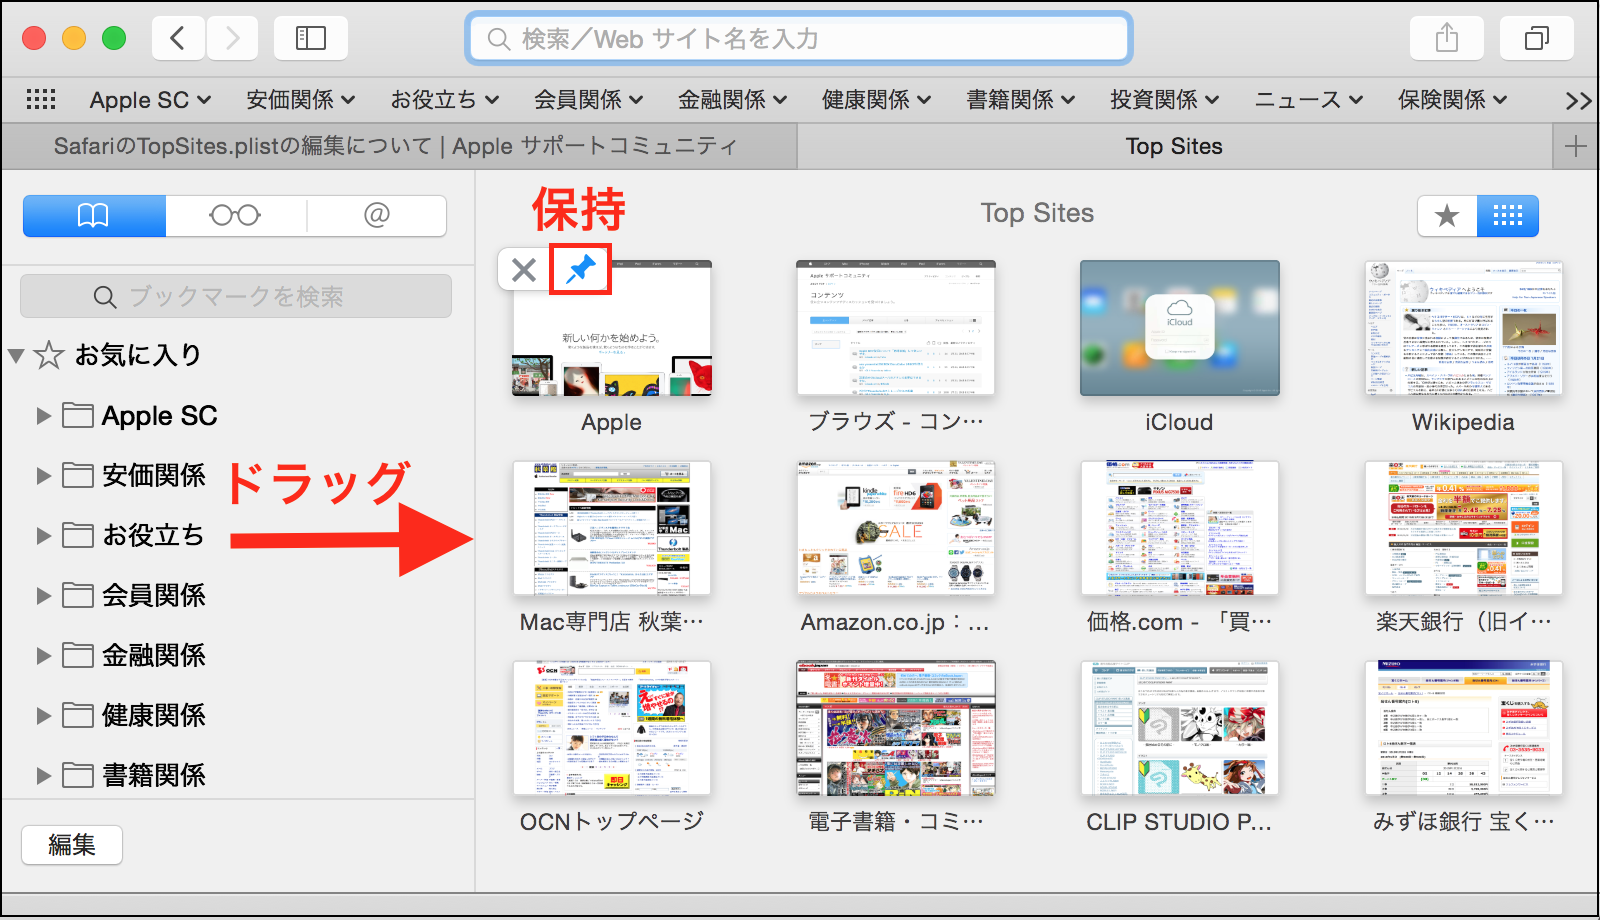Open the Apple top site thumbnail

pyautogui.click(x=612, y=328)
